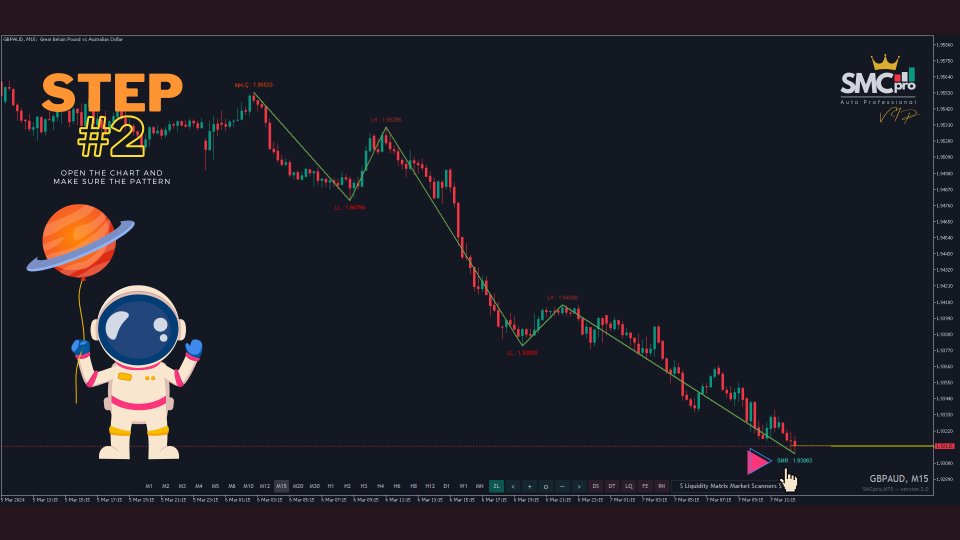Viewport: 960px width, 540px height.
Task: Select the H1 timeframe
Action: (331, 485)
